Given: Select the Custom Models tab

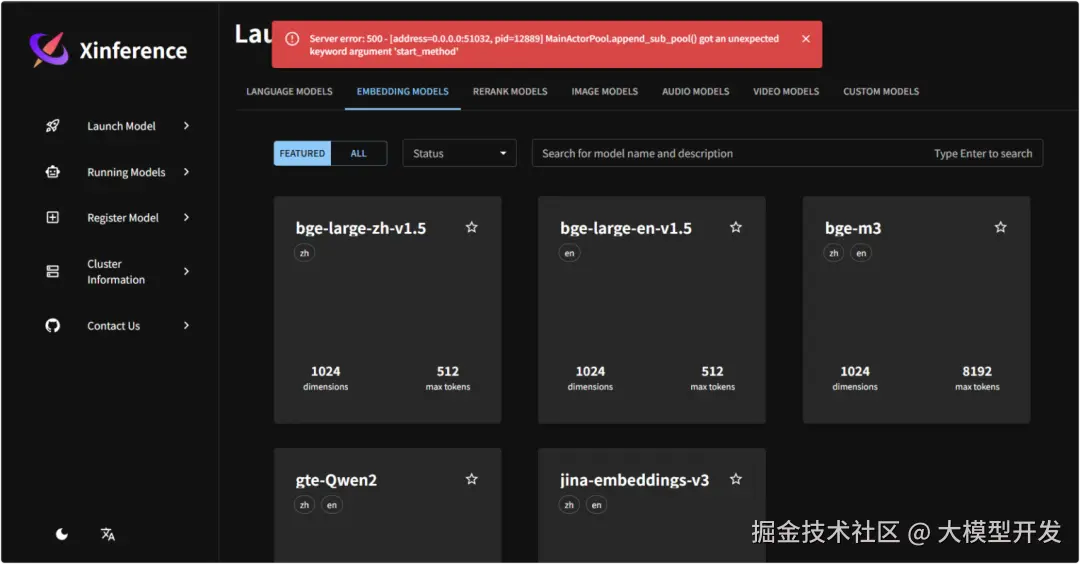Looking at the screenshot, I should tap(881, 92).
